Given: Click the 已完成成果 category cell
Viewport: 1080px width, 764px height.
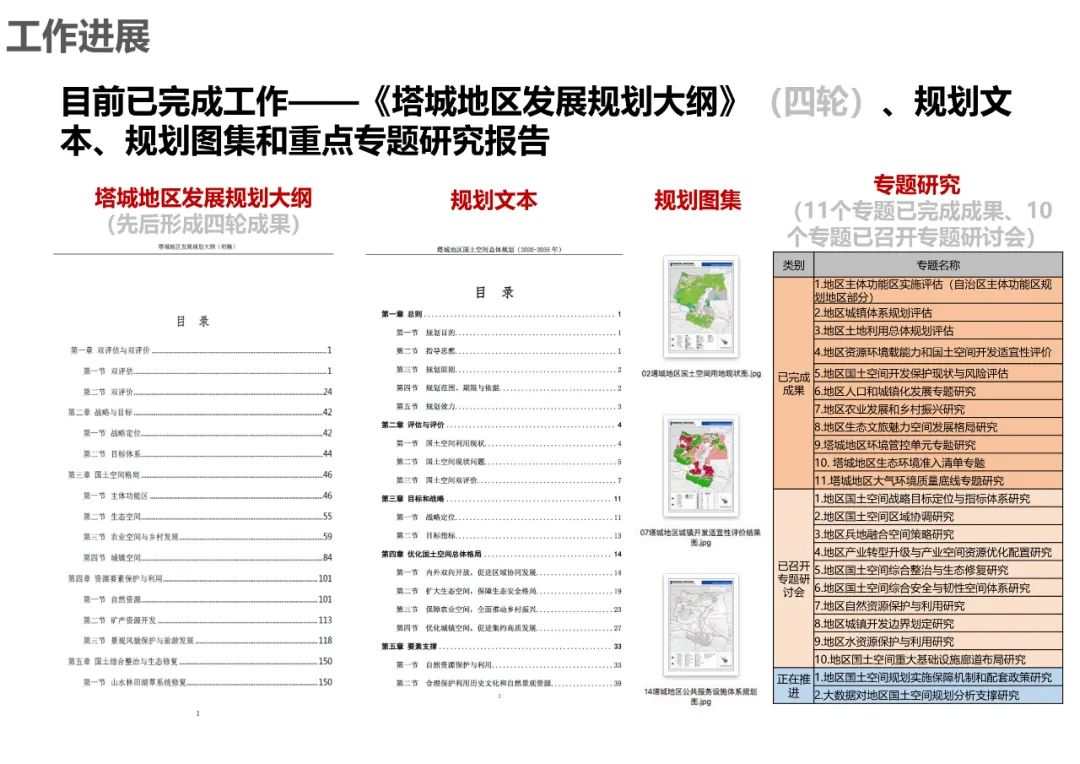Looking at the screenshot, I should [x=793, y=383].
